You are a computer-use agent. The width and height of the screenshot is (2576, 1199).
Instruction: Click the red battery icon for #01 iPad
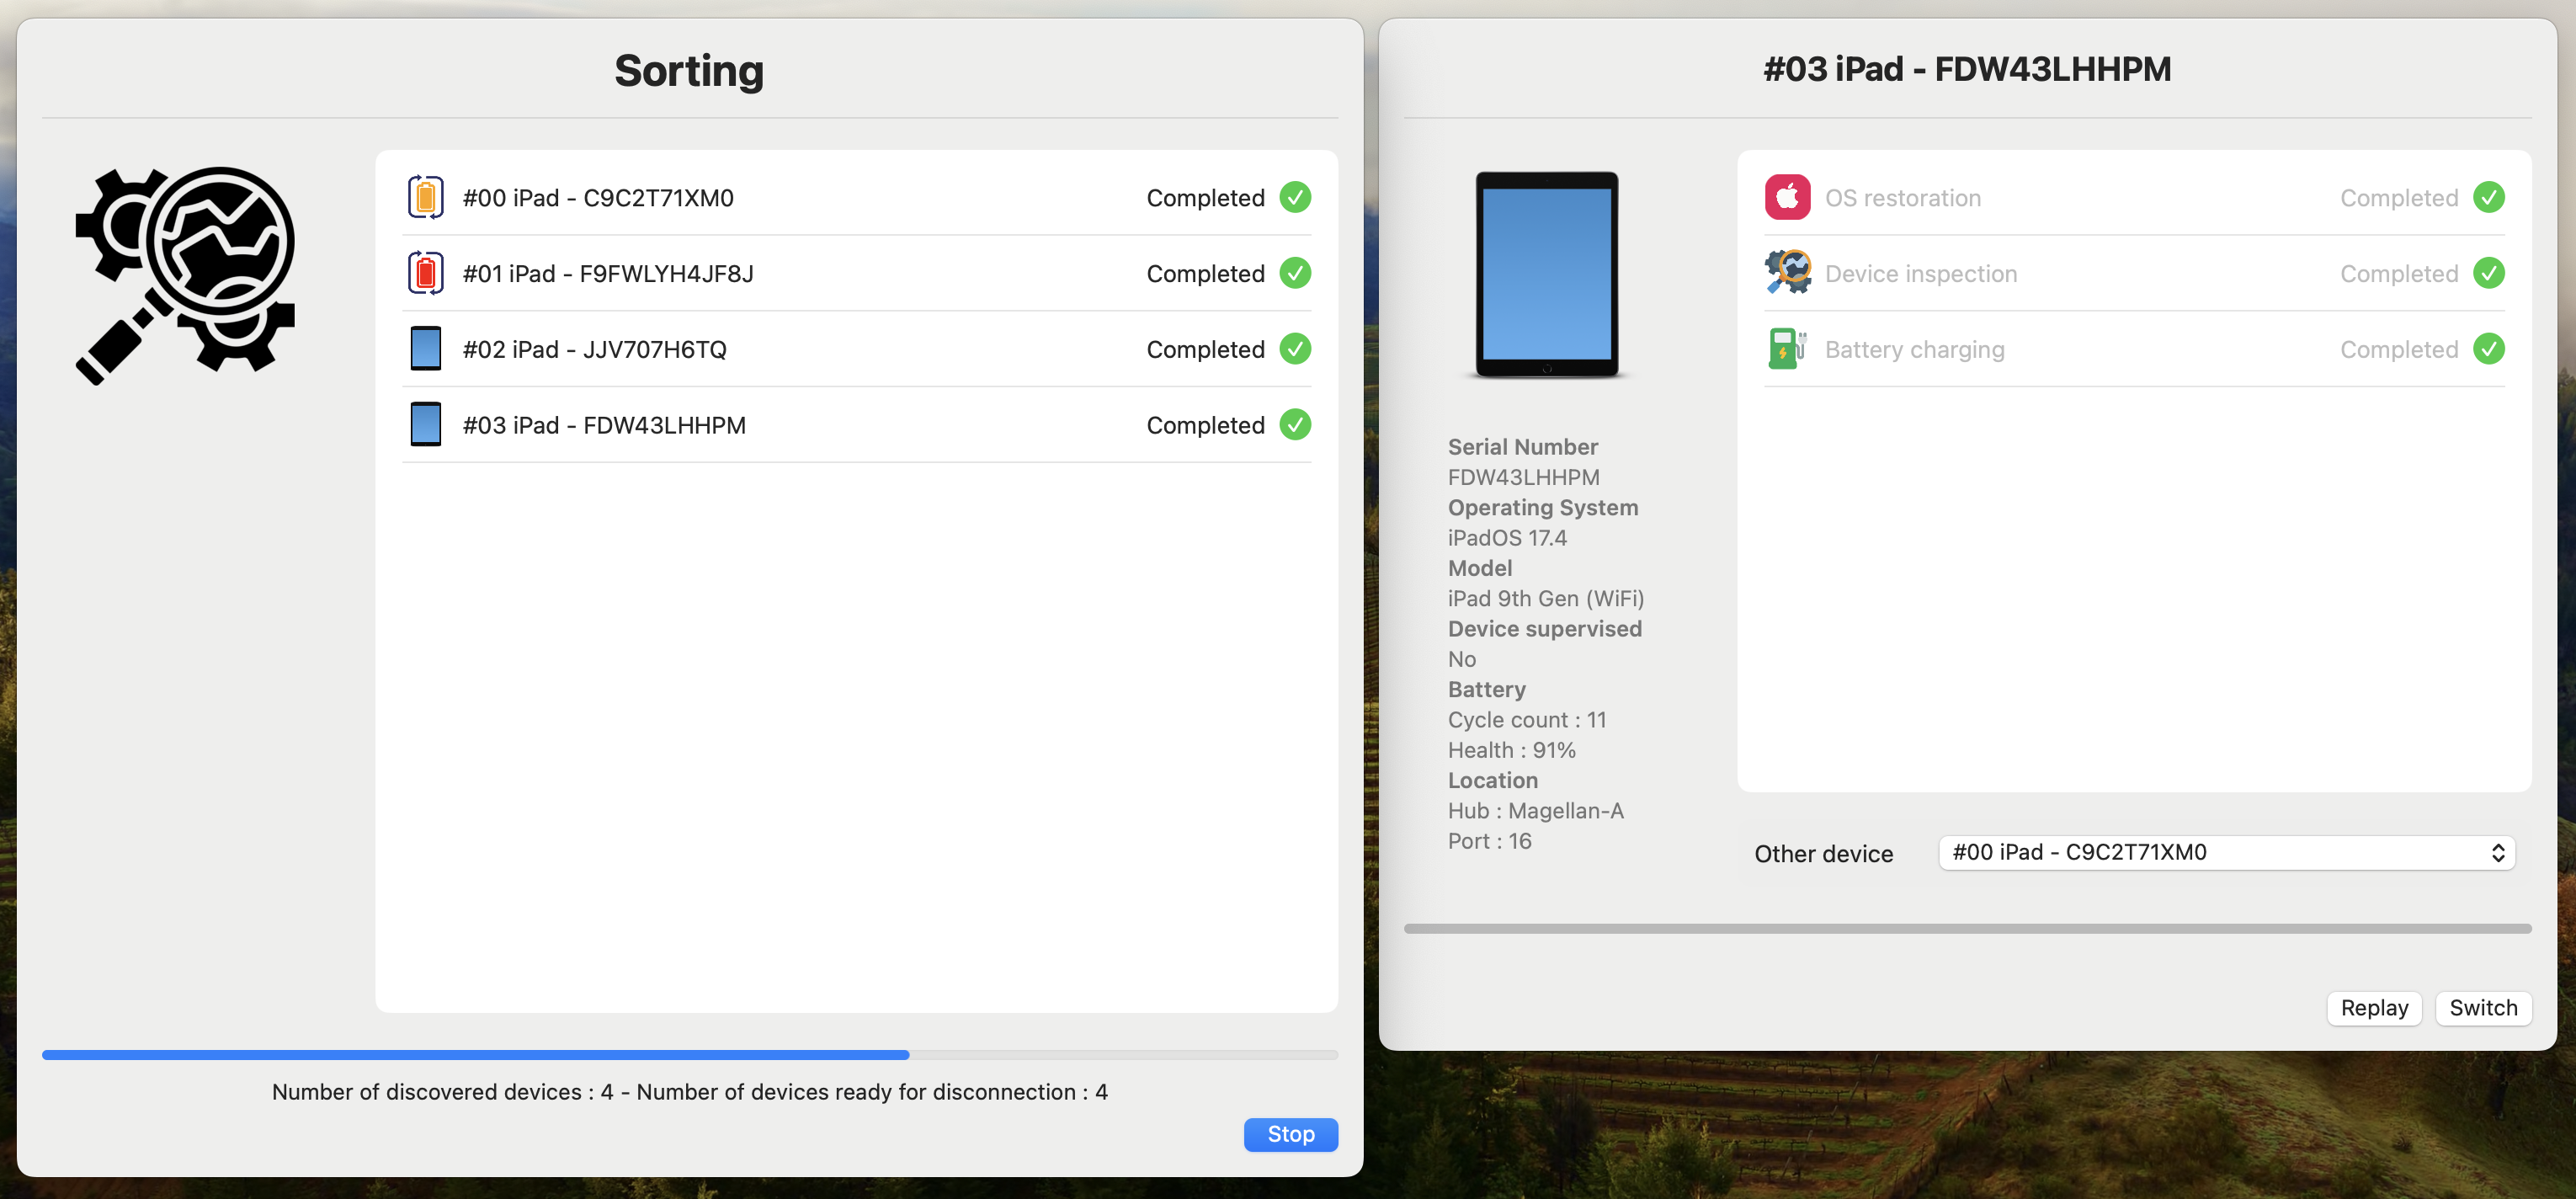(425, 273)
